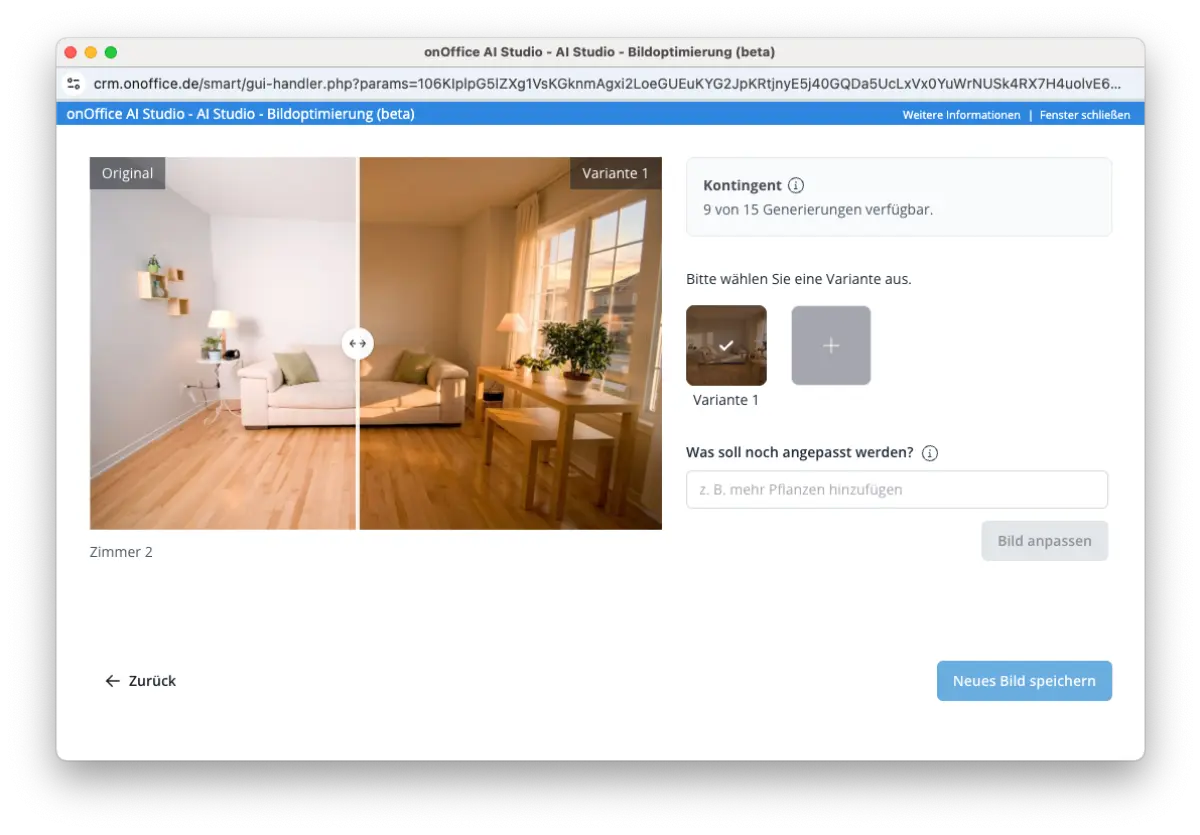Image resolution: width=1200 pixels, height=835 pixels.
Task: Click '9 von 15 Generierungen verfügbar' text
Action: tap(818, 210)
